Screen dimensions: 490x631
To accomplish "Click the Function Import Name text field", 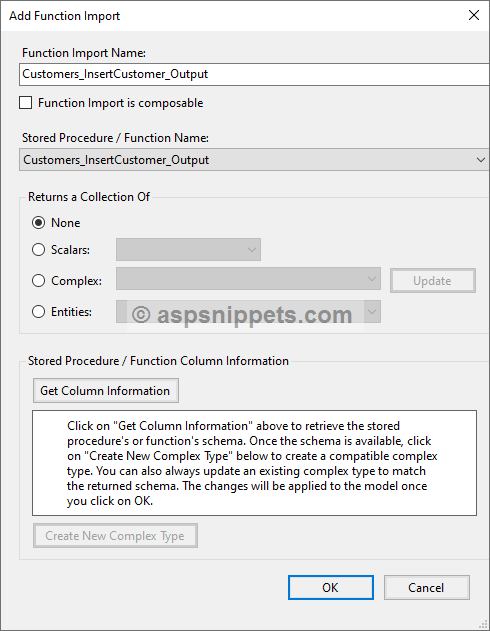I will (x=254, y=74).
